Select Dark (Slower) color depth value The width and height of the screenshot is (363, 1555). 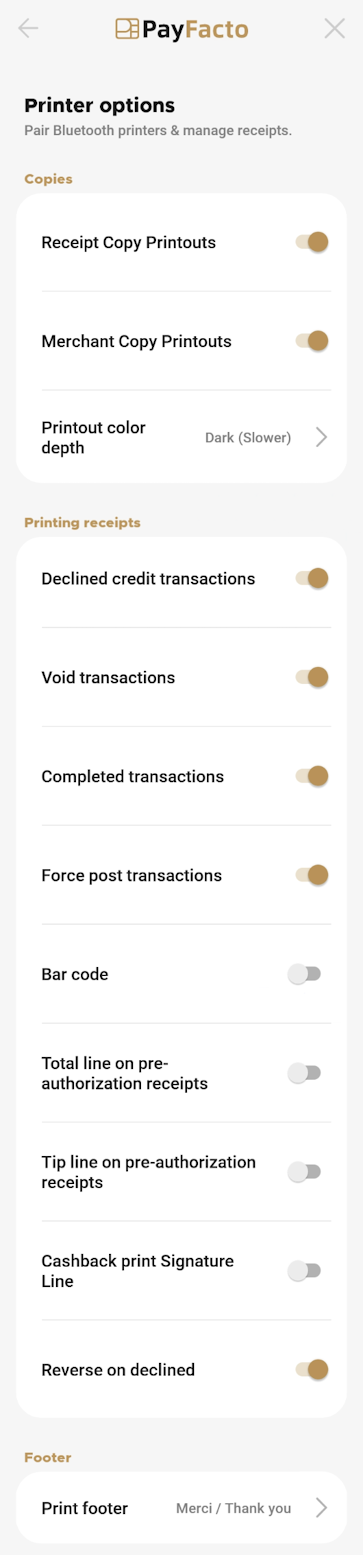[x=248, y=437]
